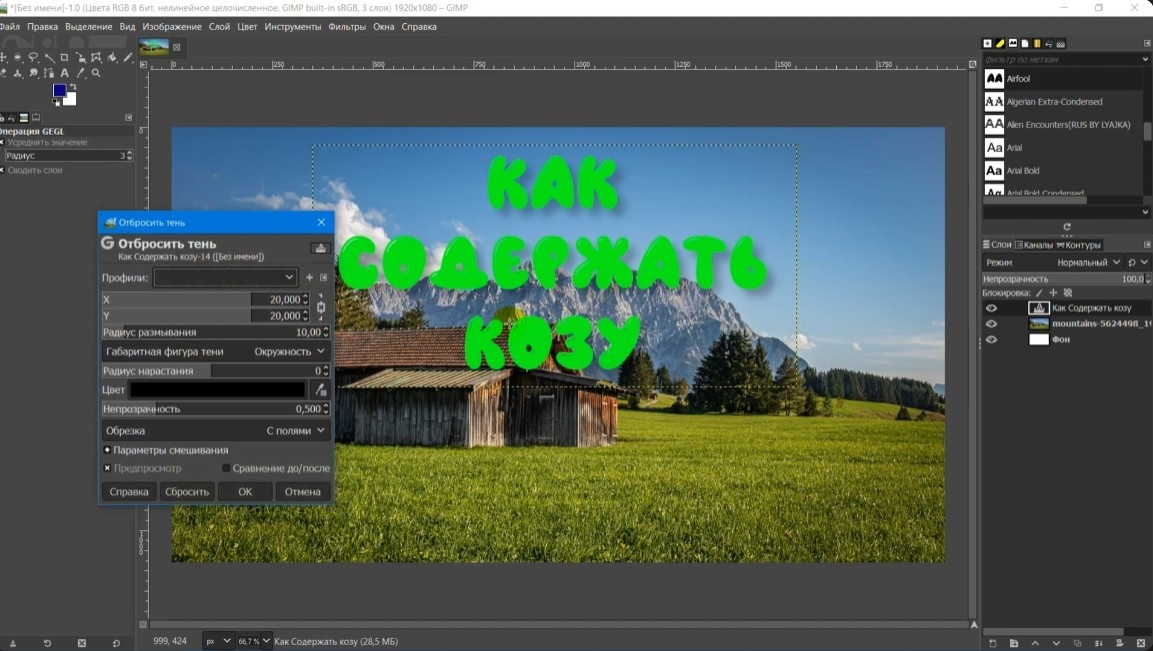1153x651 pixels.
Task: Open Габаритная фигура тени dropdown
Action: coord(215,352)
